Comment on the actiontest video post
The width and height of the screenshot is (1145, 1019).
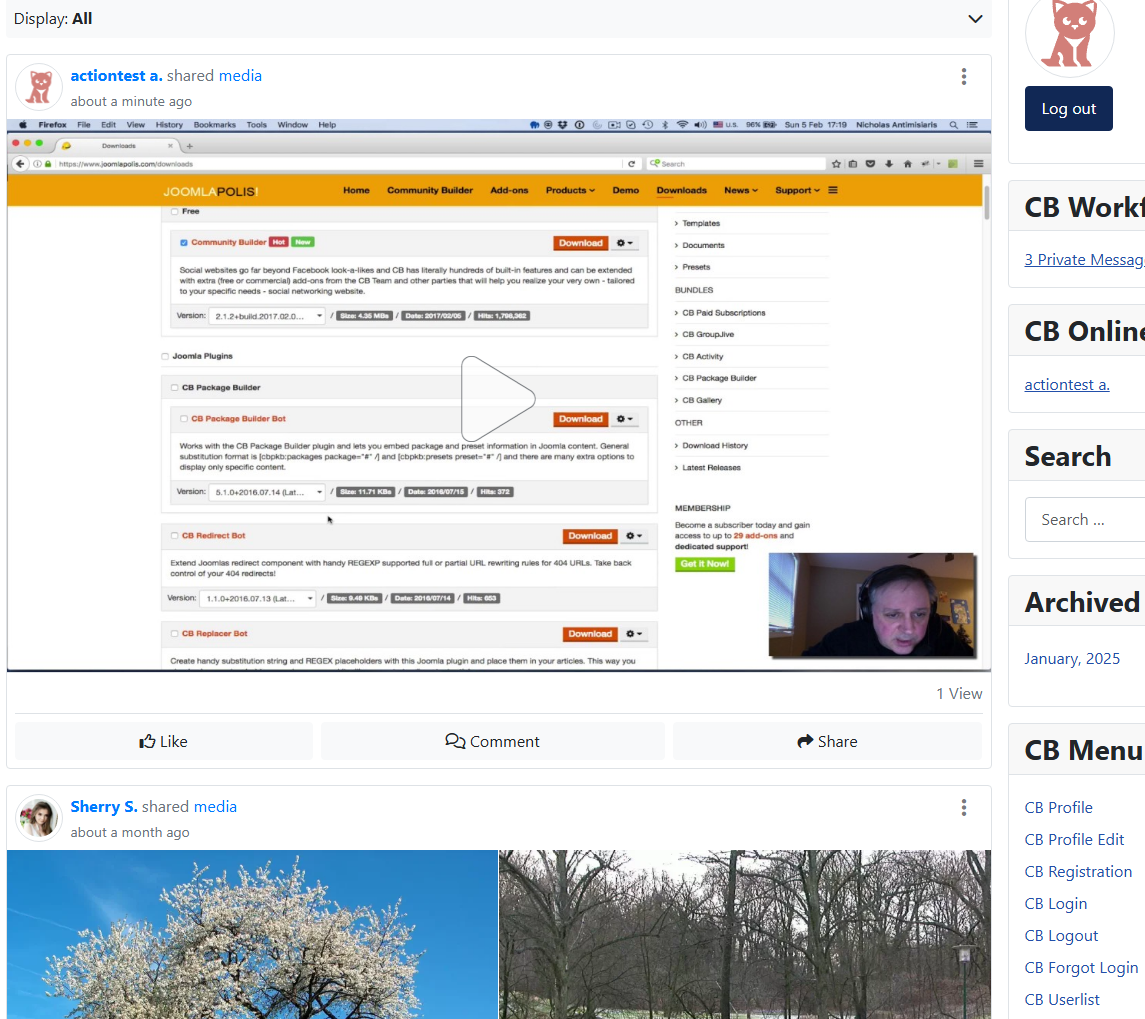[x=492, y=741]
